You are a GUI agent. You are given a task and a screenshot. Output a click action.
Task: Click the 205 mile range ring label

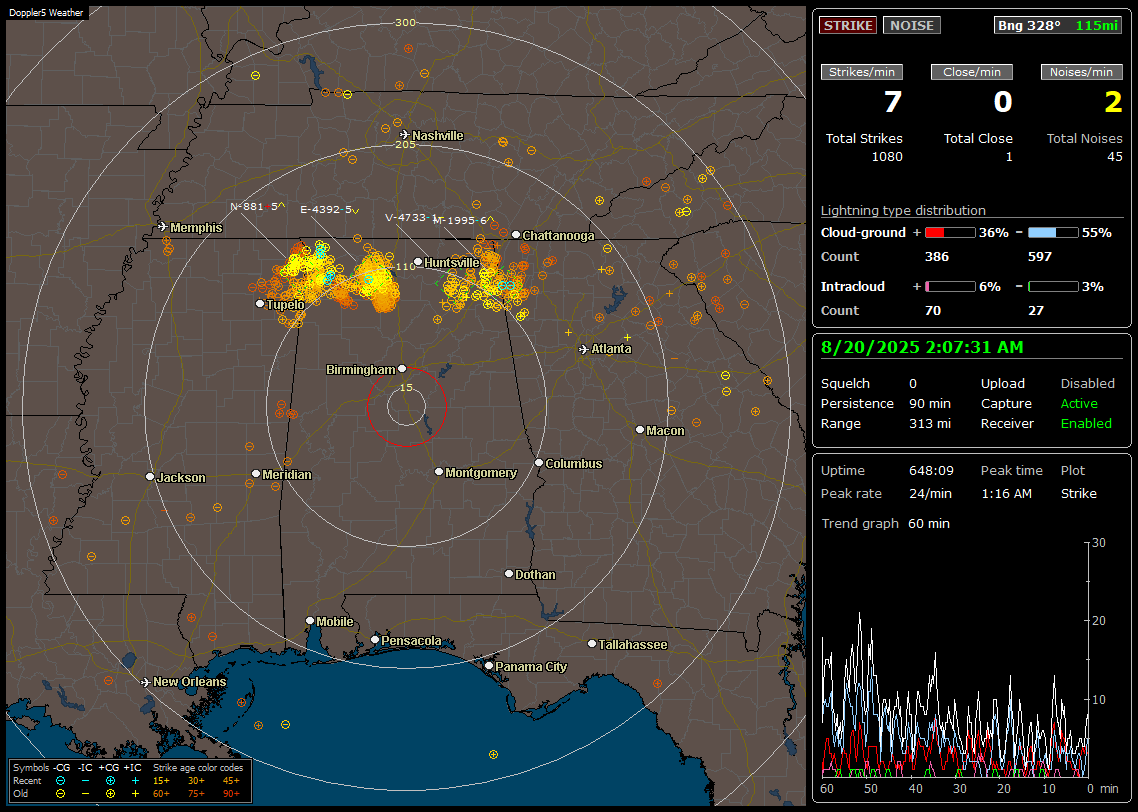406,144
